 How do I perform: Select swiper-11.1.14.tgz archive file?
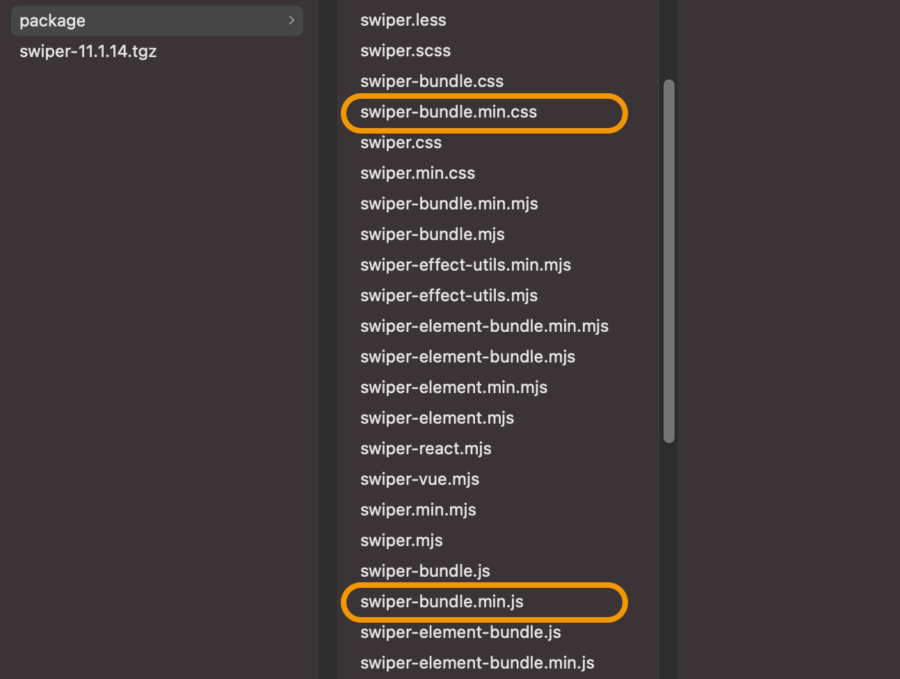tap(88, 52)
